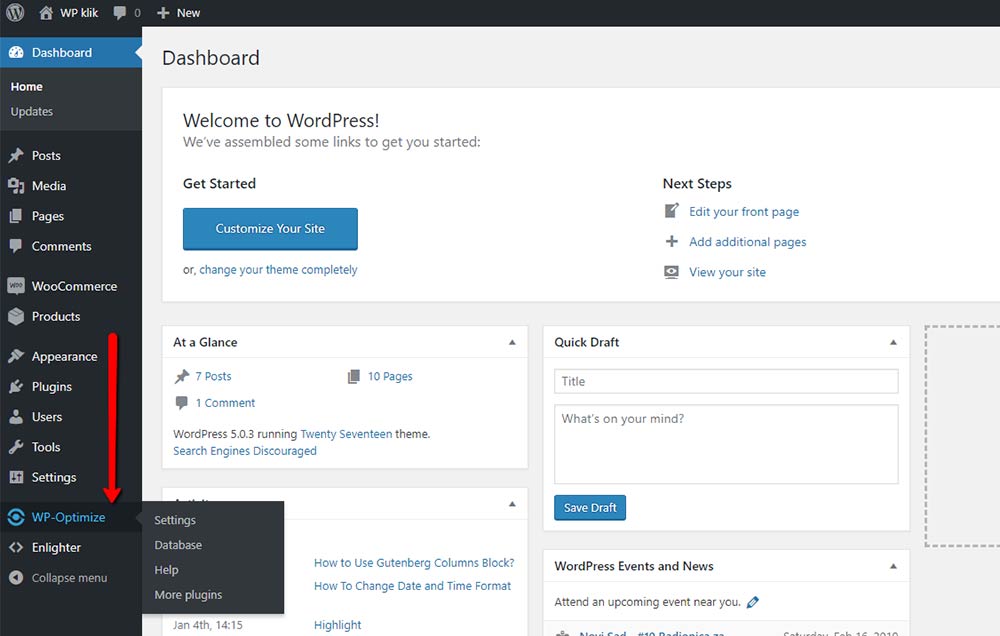Click the WordPress logo in admin bar
Image resolution: width=1000 pixels, height=636 pixels.
15,13
